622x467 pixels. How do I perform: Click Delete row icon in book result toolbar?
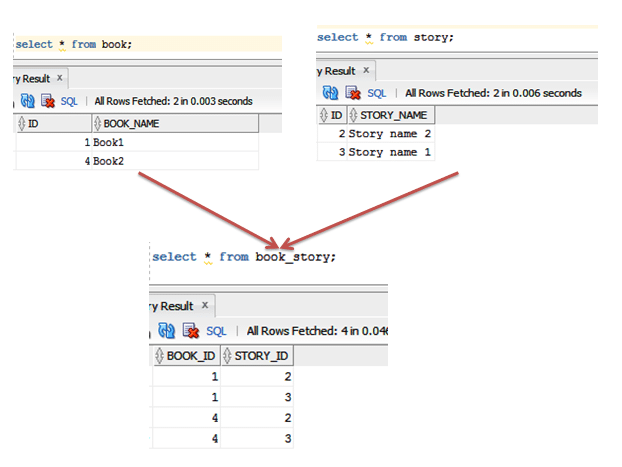(x=47, y=101)
